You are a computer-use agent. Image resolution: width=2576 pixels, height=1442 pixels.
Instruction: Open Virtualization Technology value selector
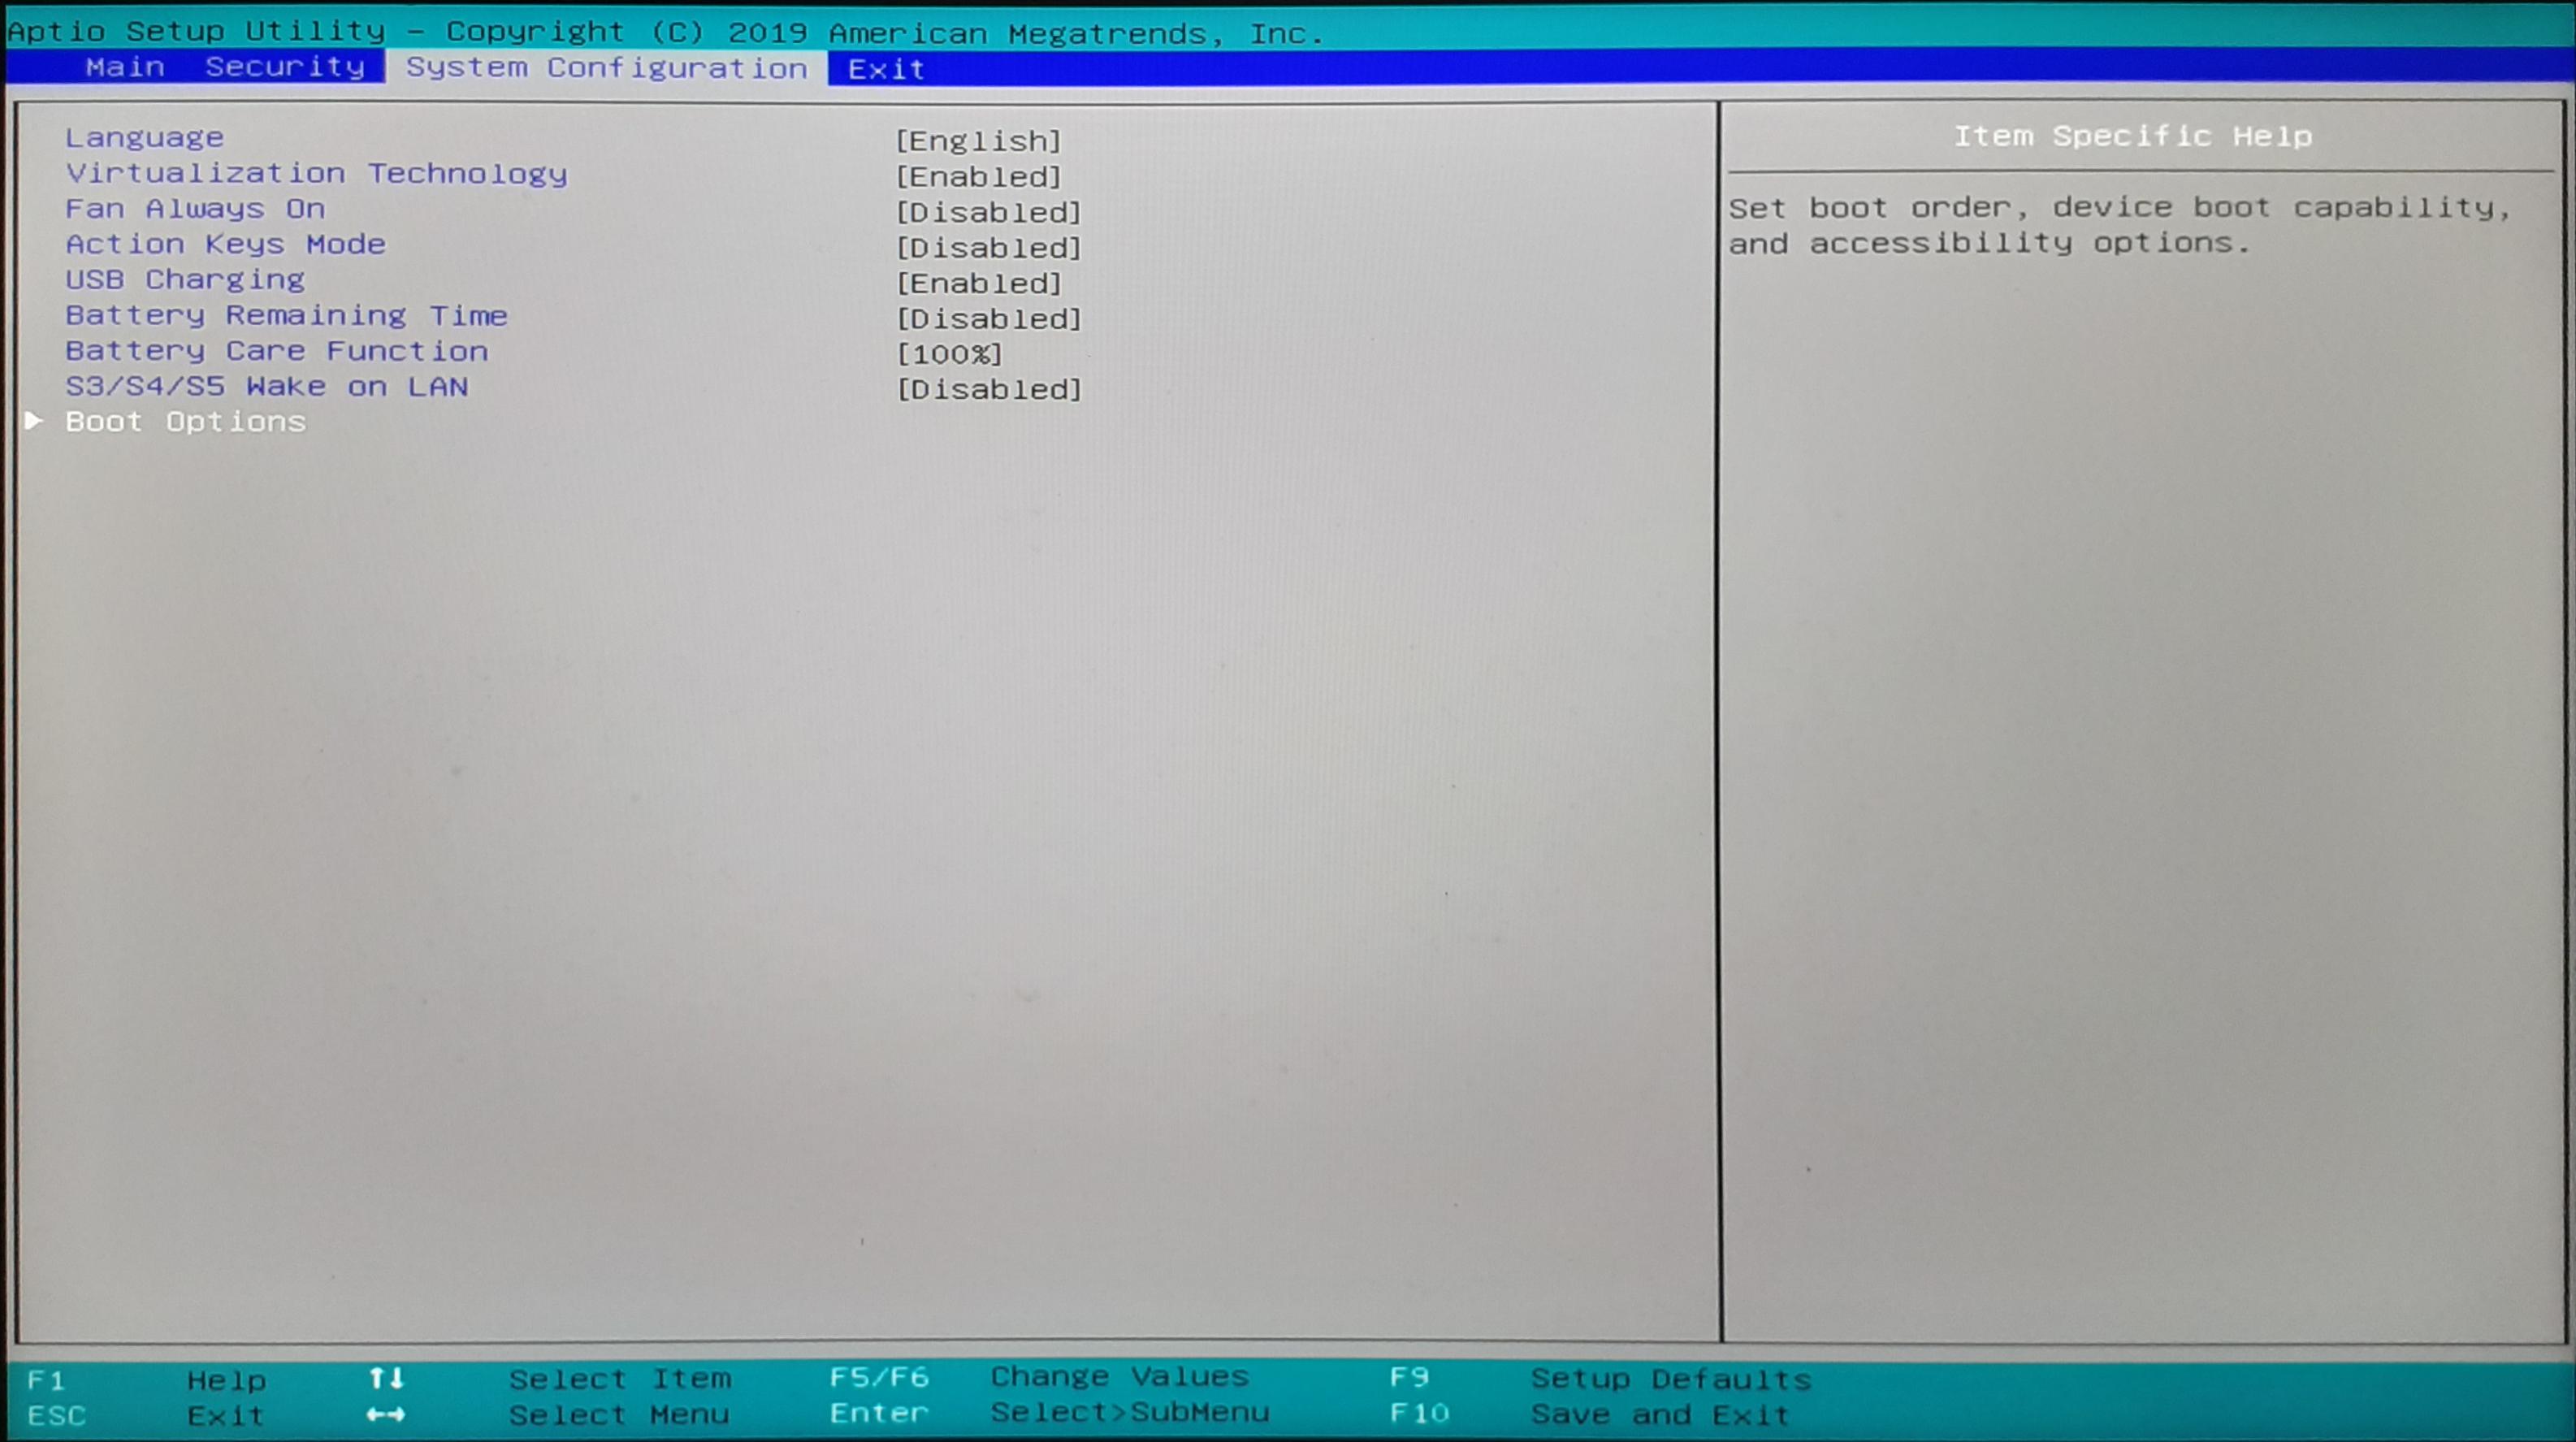[x=980, y=177]
